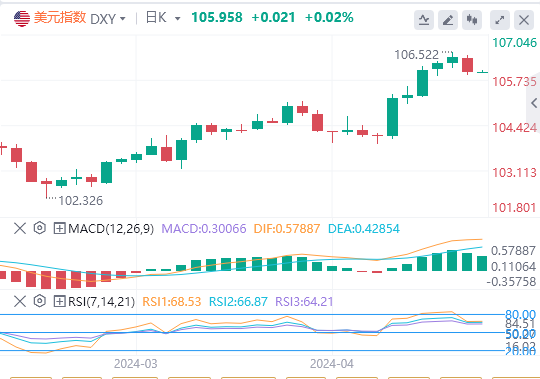Click the candle at the 106.522 high

click(452, 60)
